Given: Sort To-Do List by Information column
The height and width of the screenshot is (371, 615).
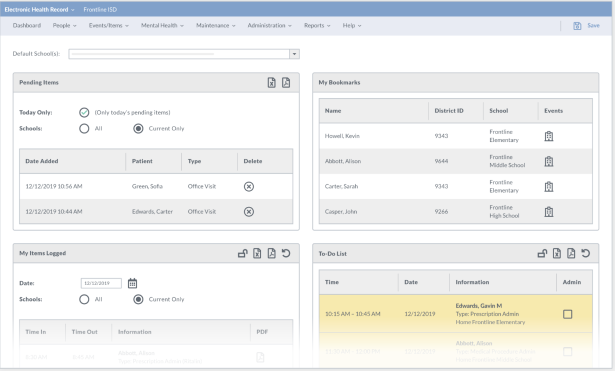Looking at the screenshot, I should pyautogui.click(x=472, y=282).
